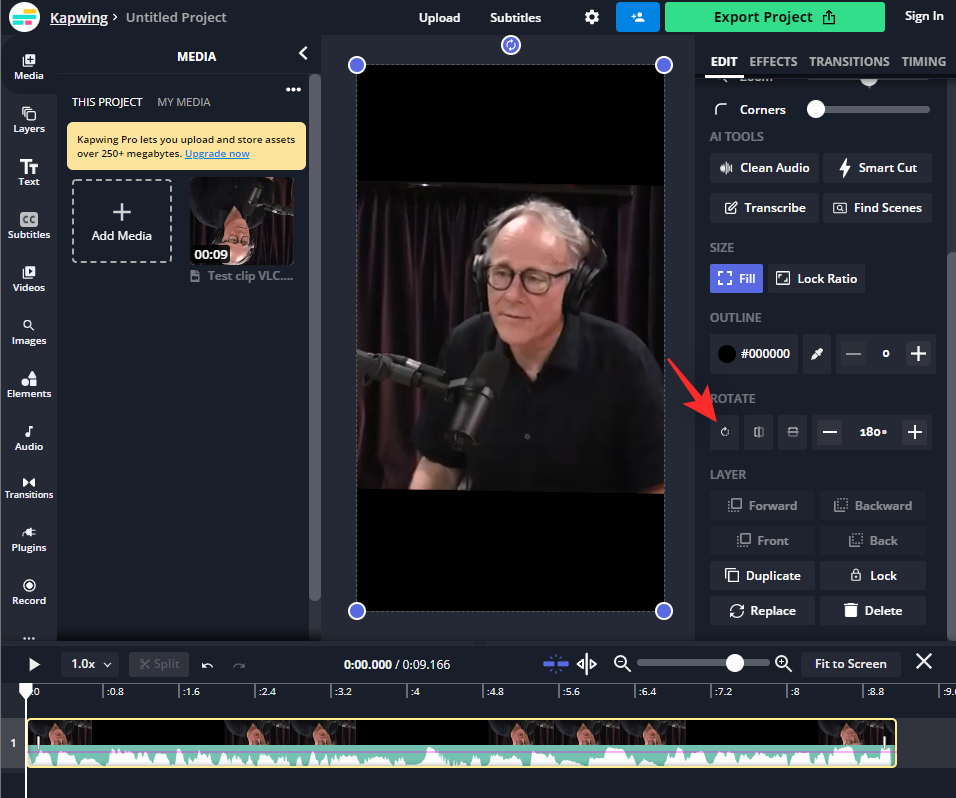Click Subtitles in the top bar
Image resolution: width=956 pixels, height=798 pixels.
click(515, 18)
